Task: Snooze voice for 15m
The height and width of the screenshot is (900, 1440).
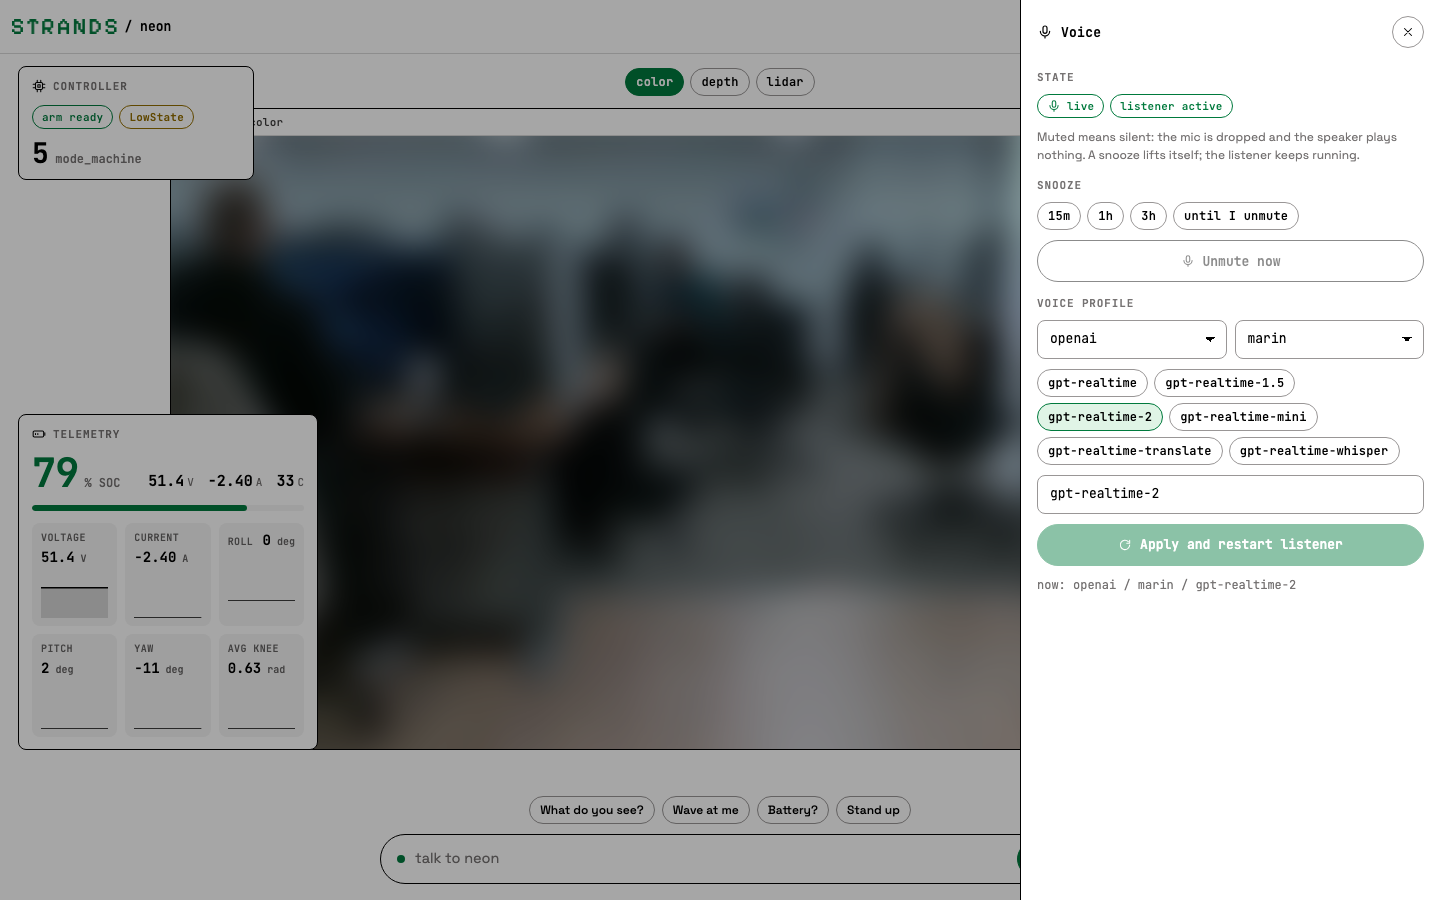Action: click(x=1059, y=216)
